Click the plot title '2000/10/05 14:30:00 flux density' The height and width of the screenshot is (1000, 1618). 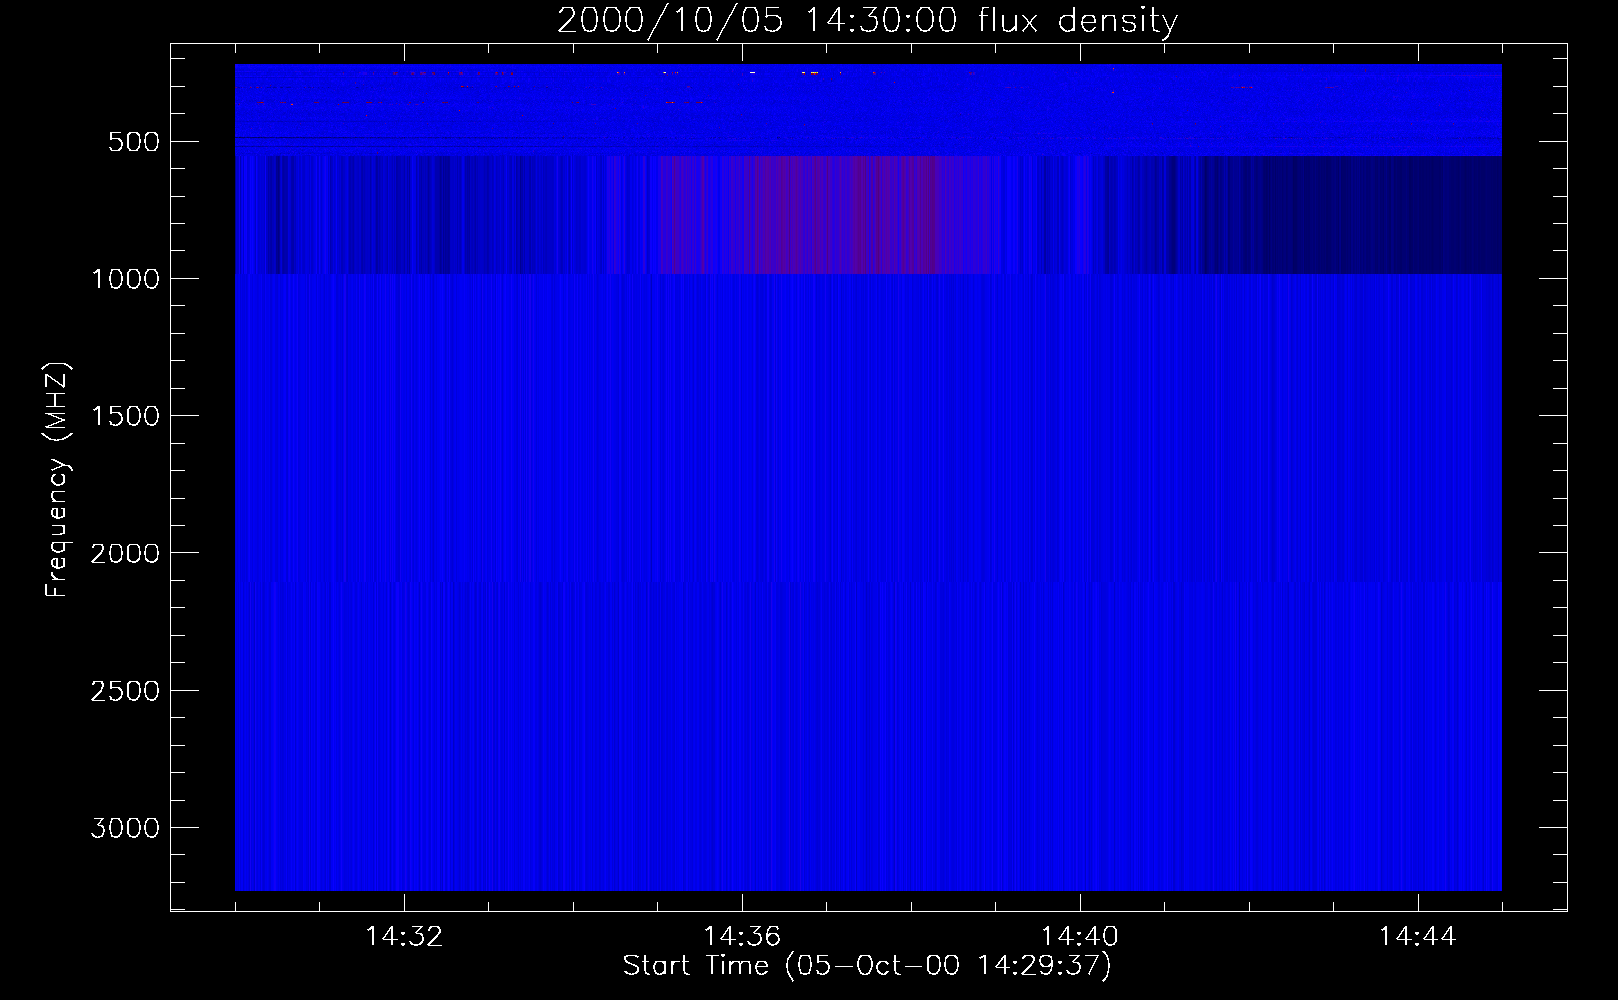[x=867, y=20]
